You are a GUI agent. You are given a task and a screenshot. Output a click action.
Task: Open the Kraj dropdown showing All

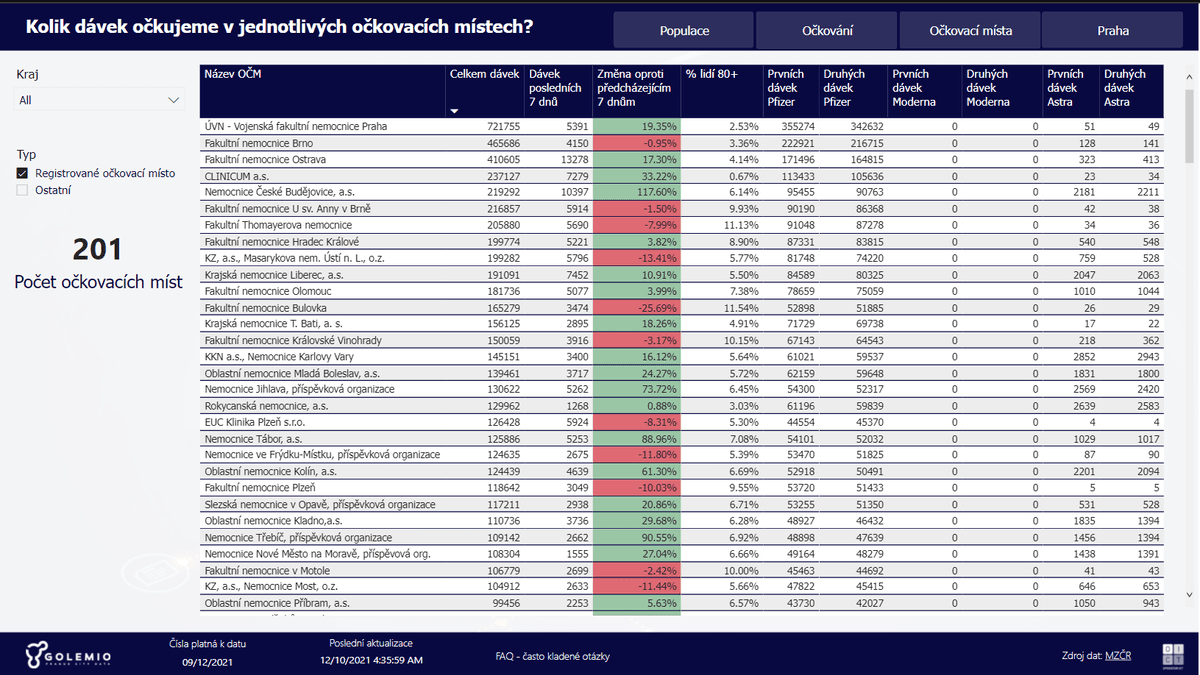click(x=99, y=100)
